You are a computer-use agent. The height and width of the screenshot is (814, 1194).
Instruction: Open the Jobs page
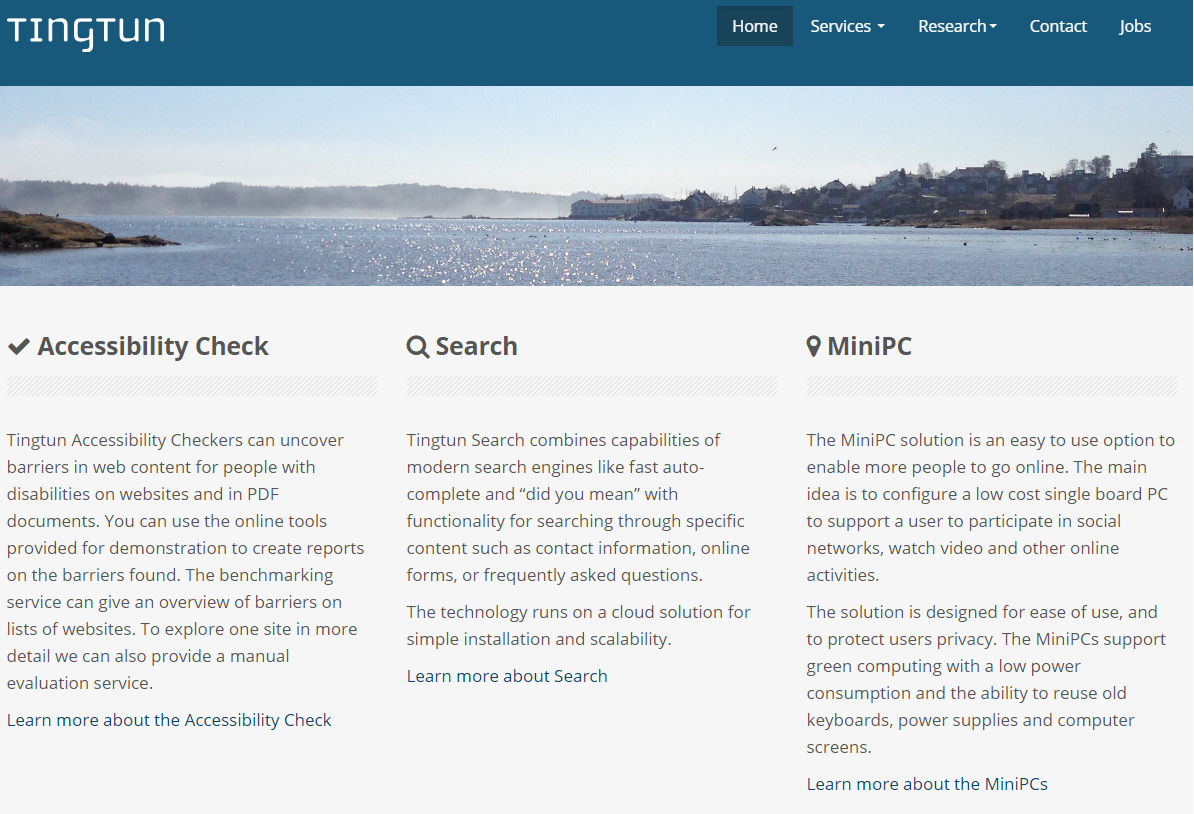click(x=1135, y=26)
